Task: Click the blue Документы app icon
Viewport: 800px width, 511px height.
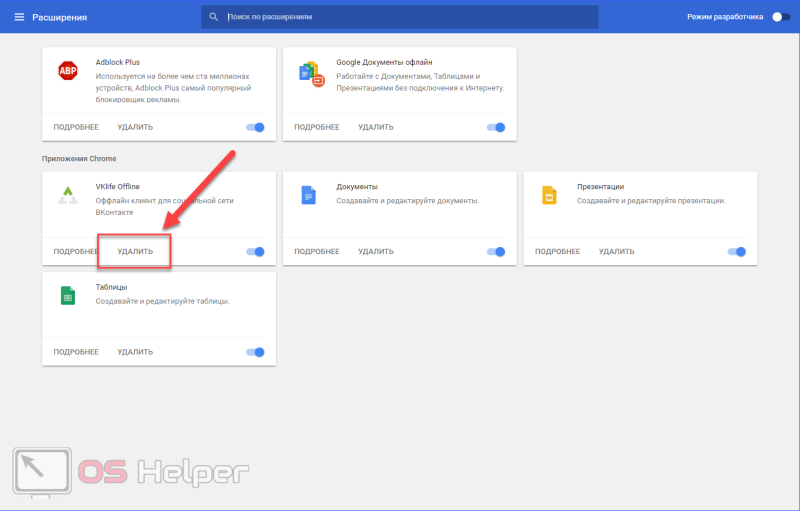Action: 309,195
